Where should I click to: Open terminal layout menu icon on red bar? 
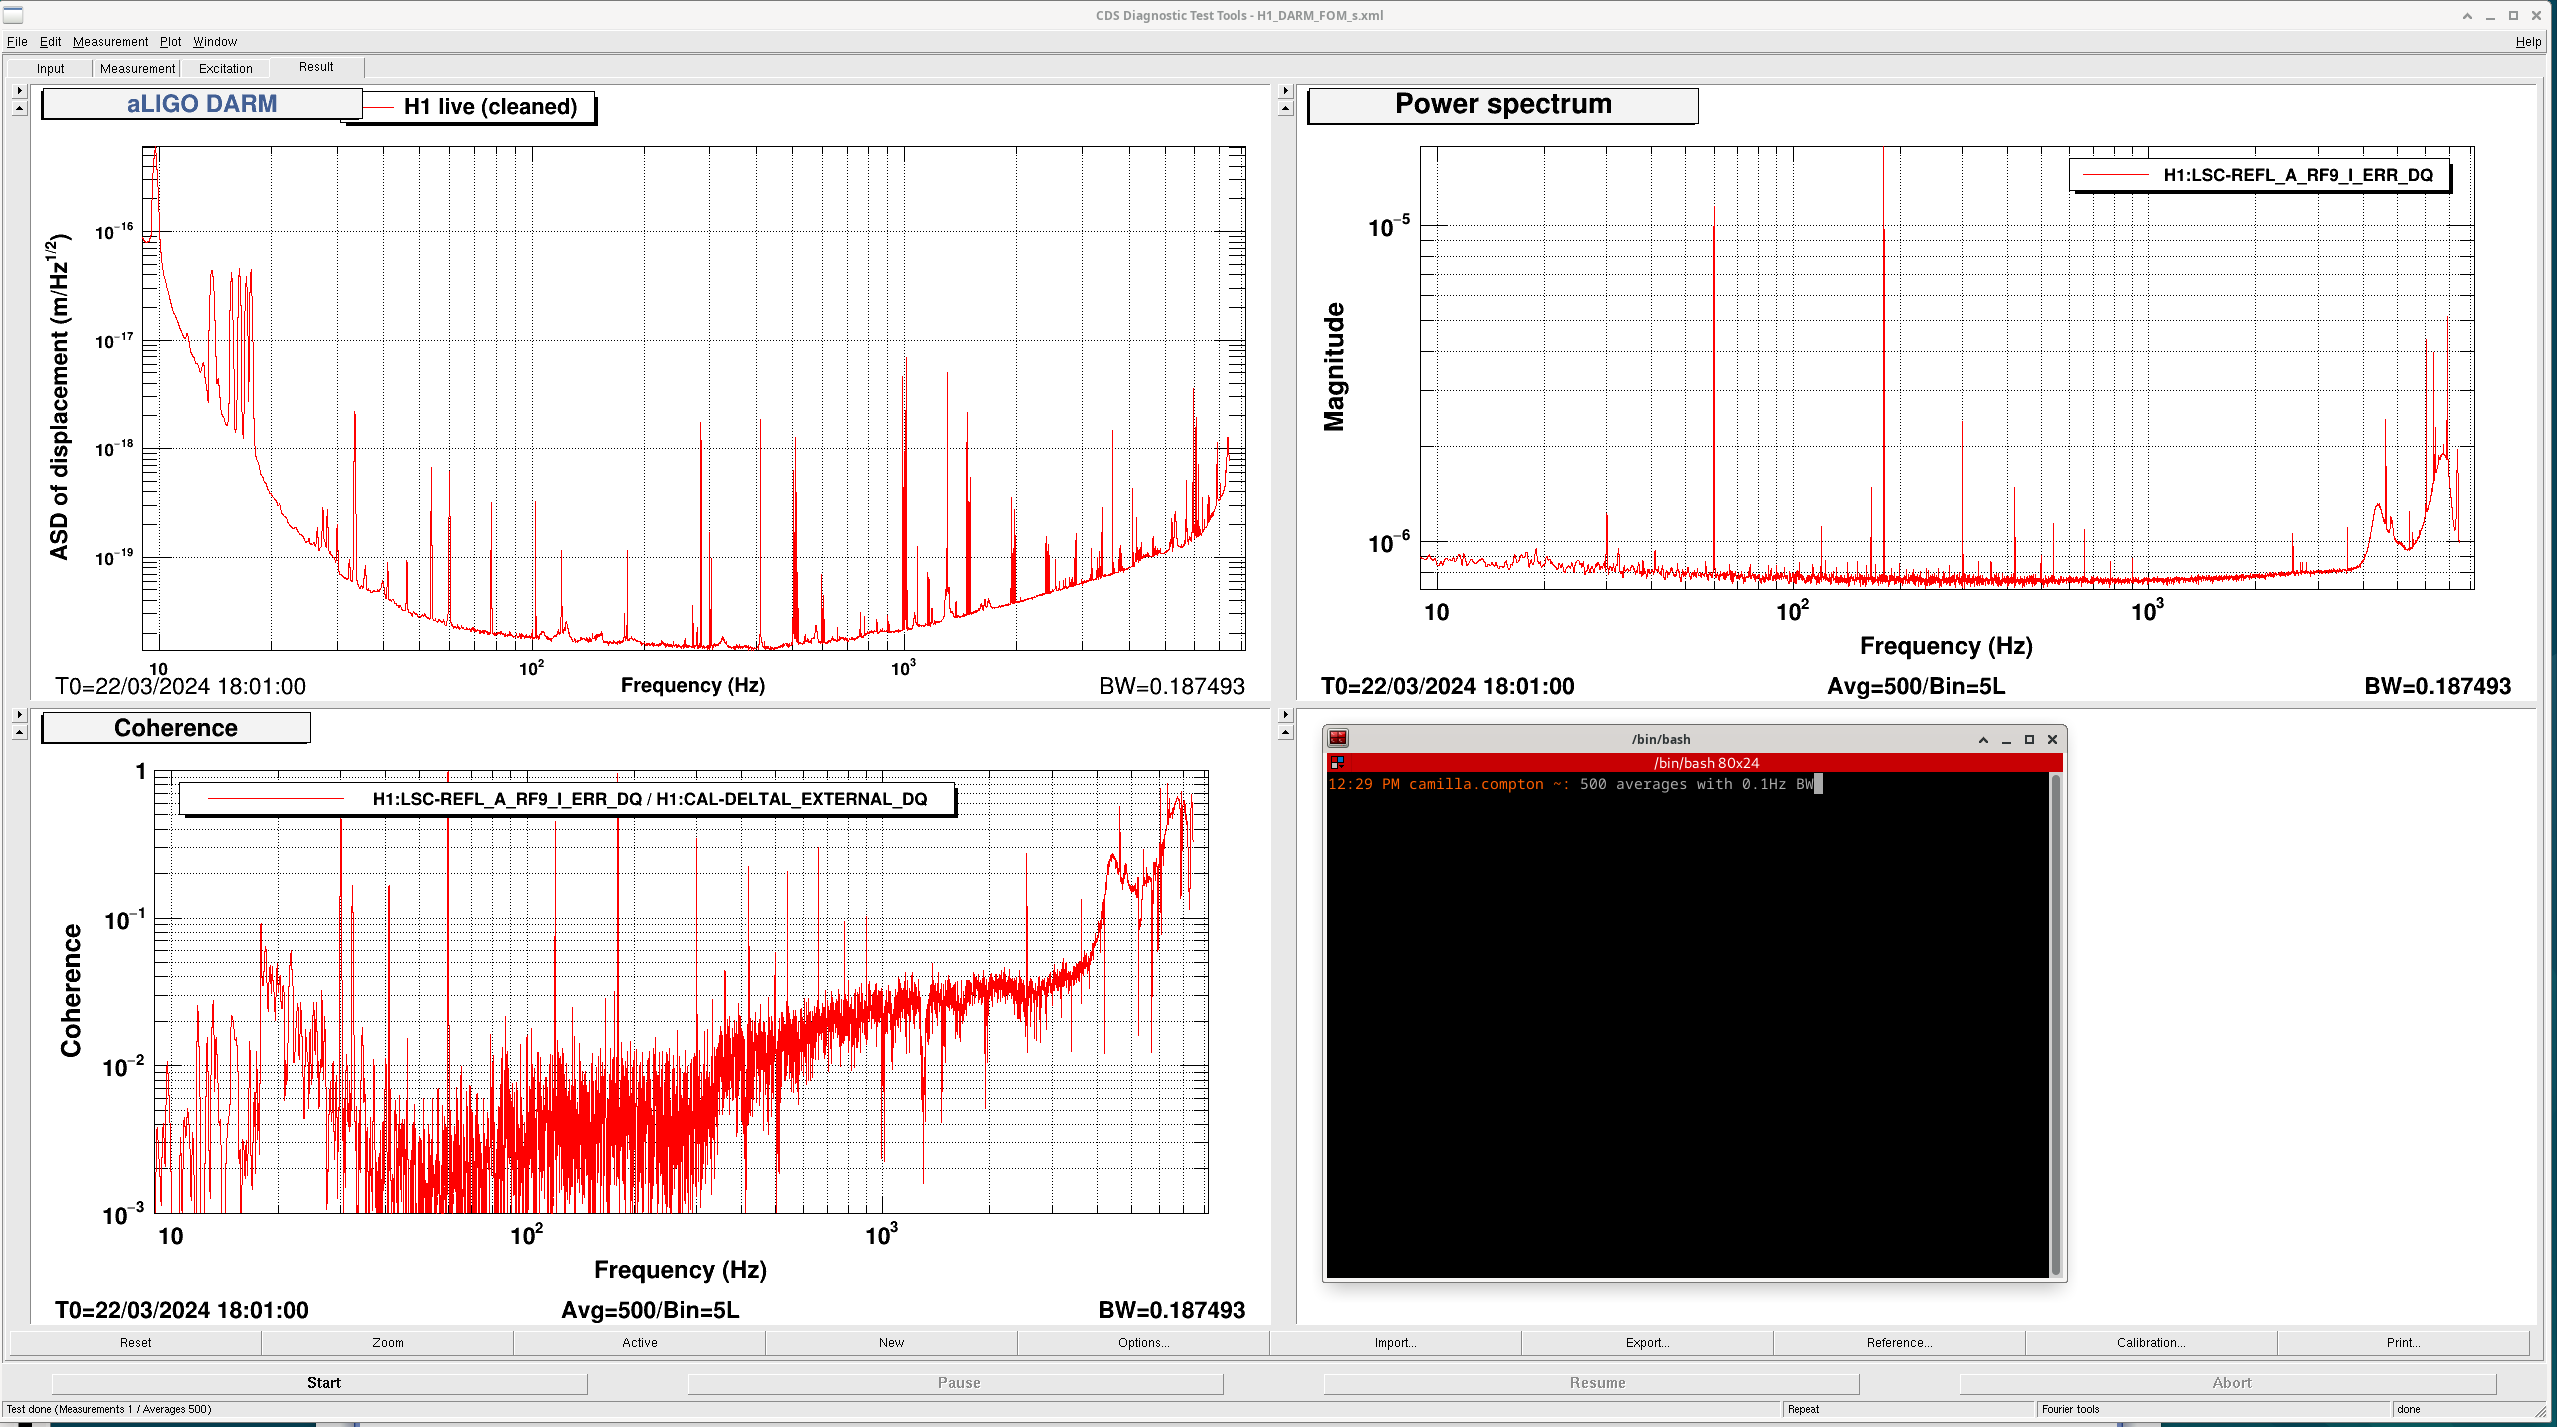pyautogui.click(x=1337, y=763)
